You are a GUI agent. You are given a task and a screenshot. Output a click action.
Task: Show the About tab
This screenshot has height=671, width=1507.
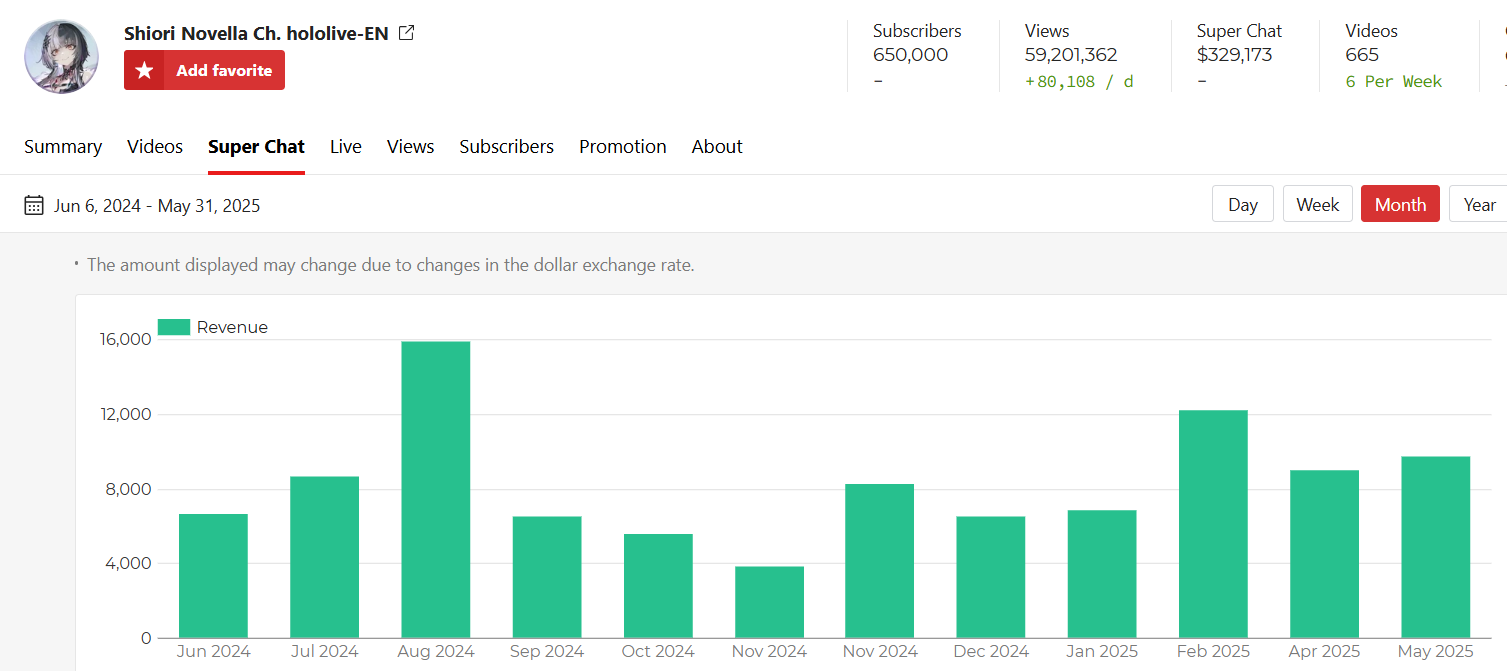717,147
